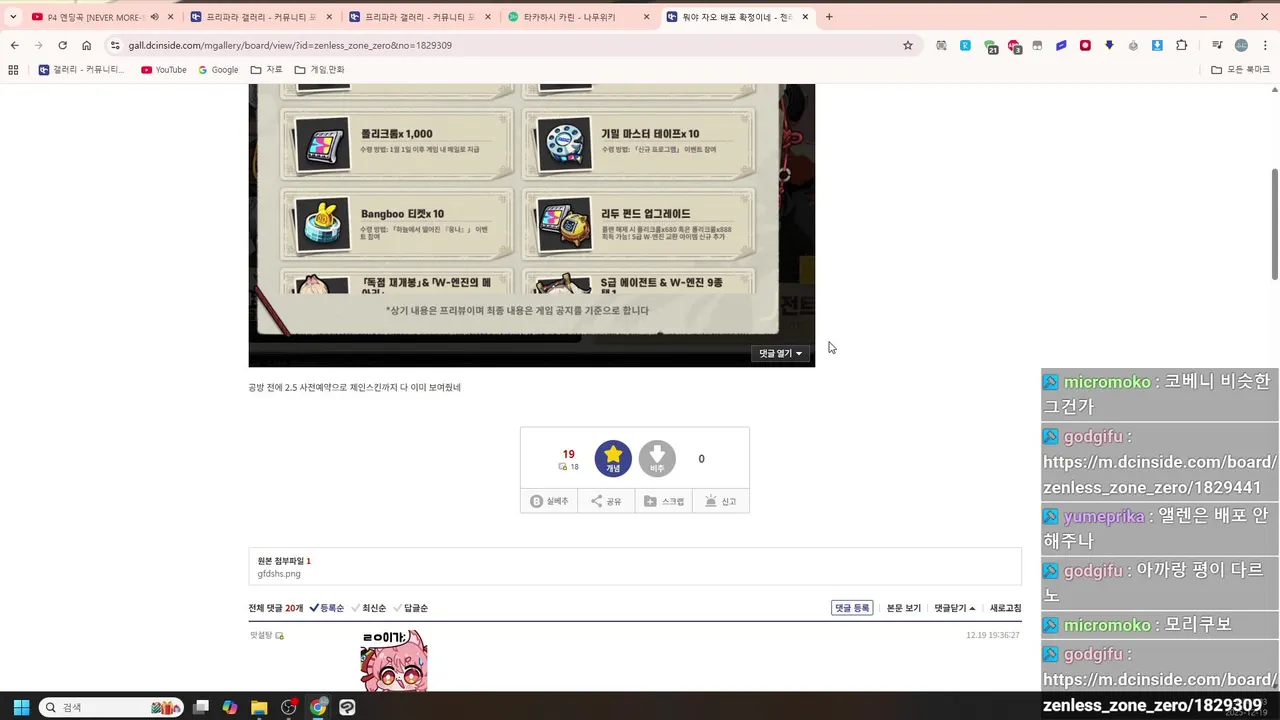Click commenter nickname 맛설탕

(x=261, y=635)
